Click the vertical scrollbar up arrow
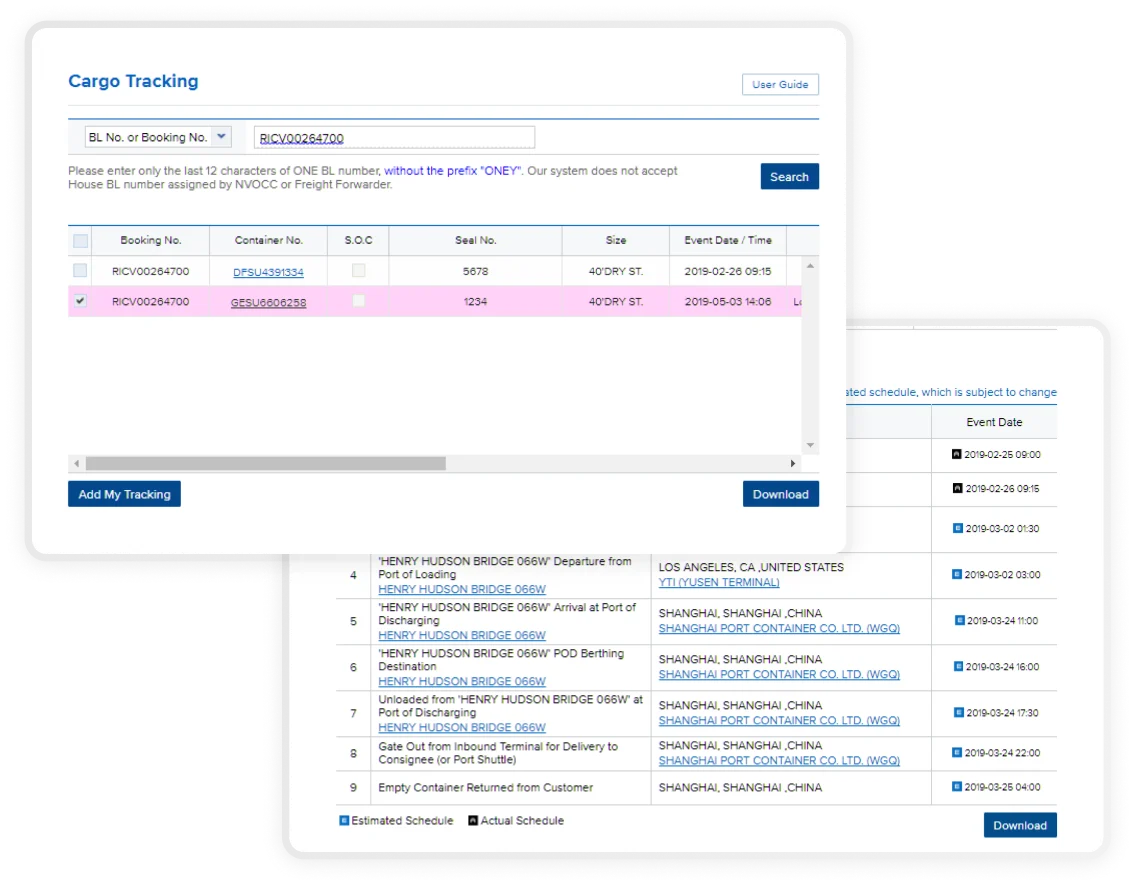Image resolution: width=1134 pixels, height=886 pixels. tap(810, 266)
